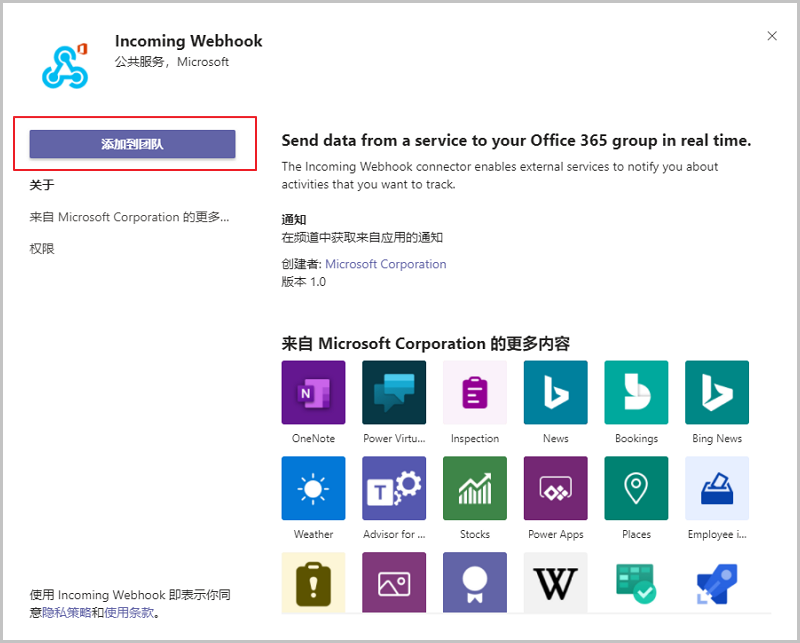Screen dimensions: 800x643
Task: Open the 隐私策略 privacy policy link
Action: pyautogui.click(x=67, y=613)
